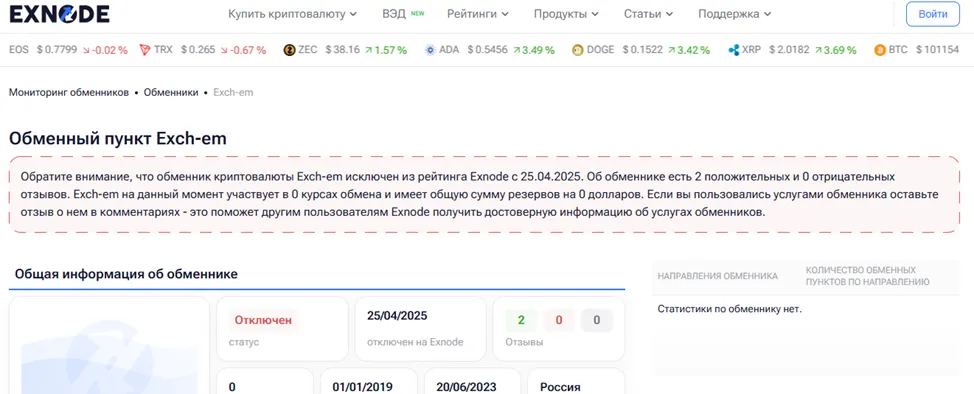Open the Статьи menu
This screenshot has width=974, height=394.
click(x=648, y=14)
